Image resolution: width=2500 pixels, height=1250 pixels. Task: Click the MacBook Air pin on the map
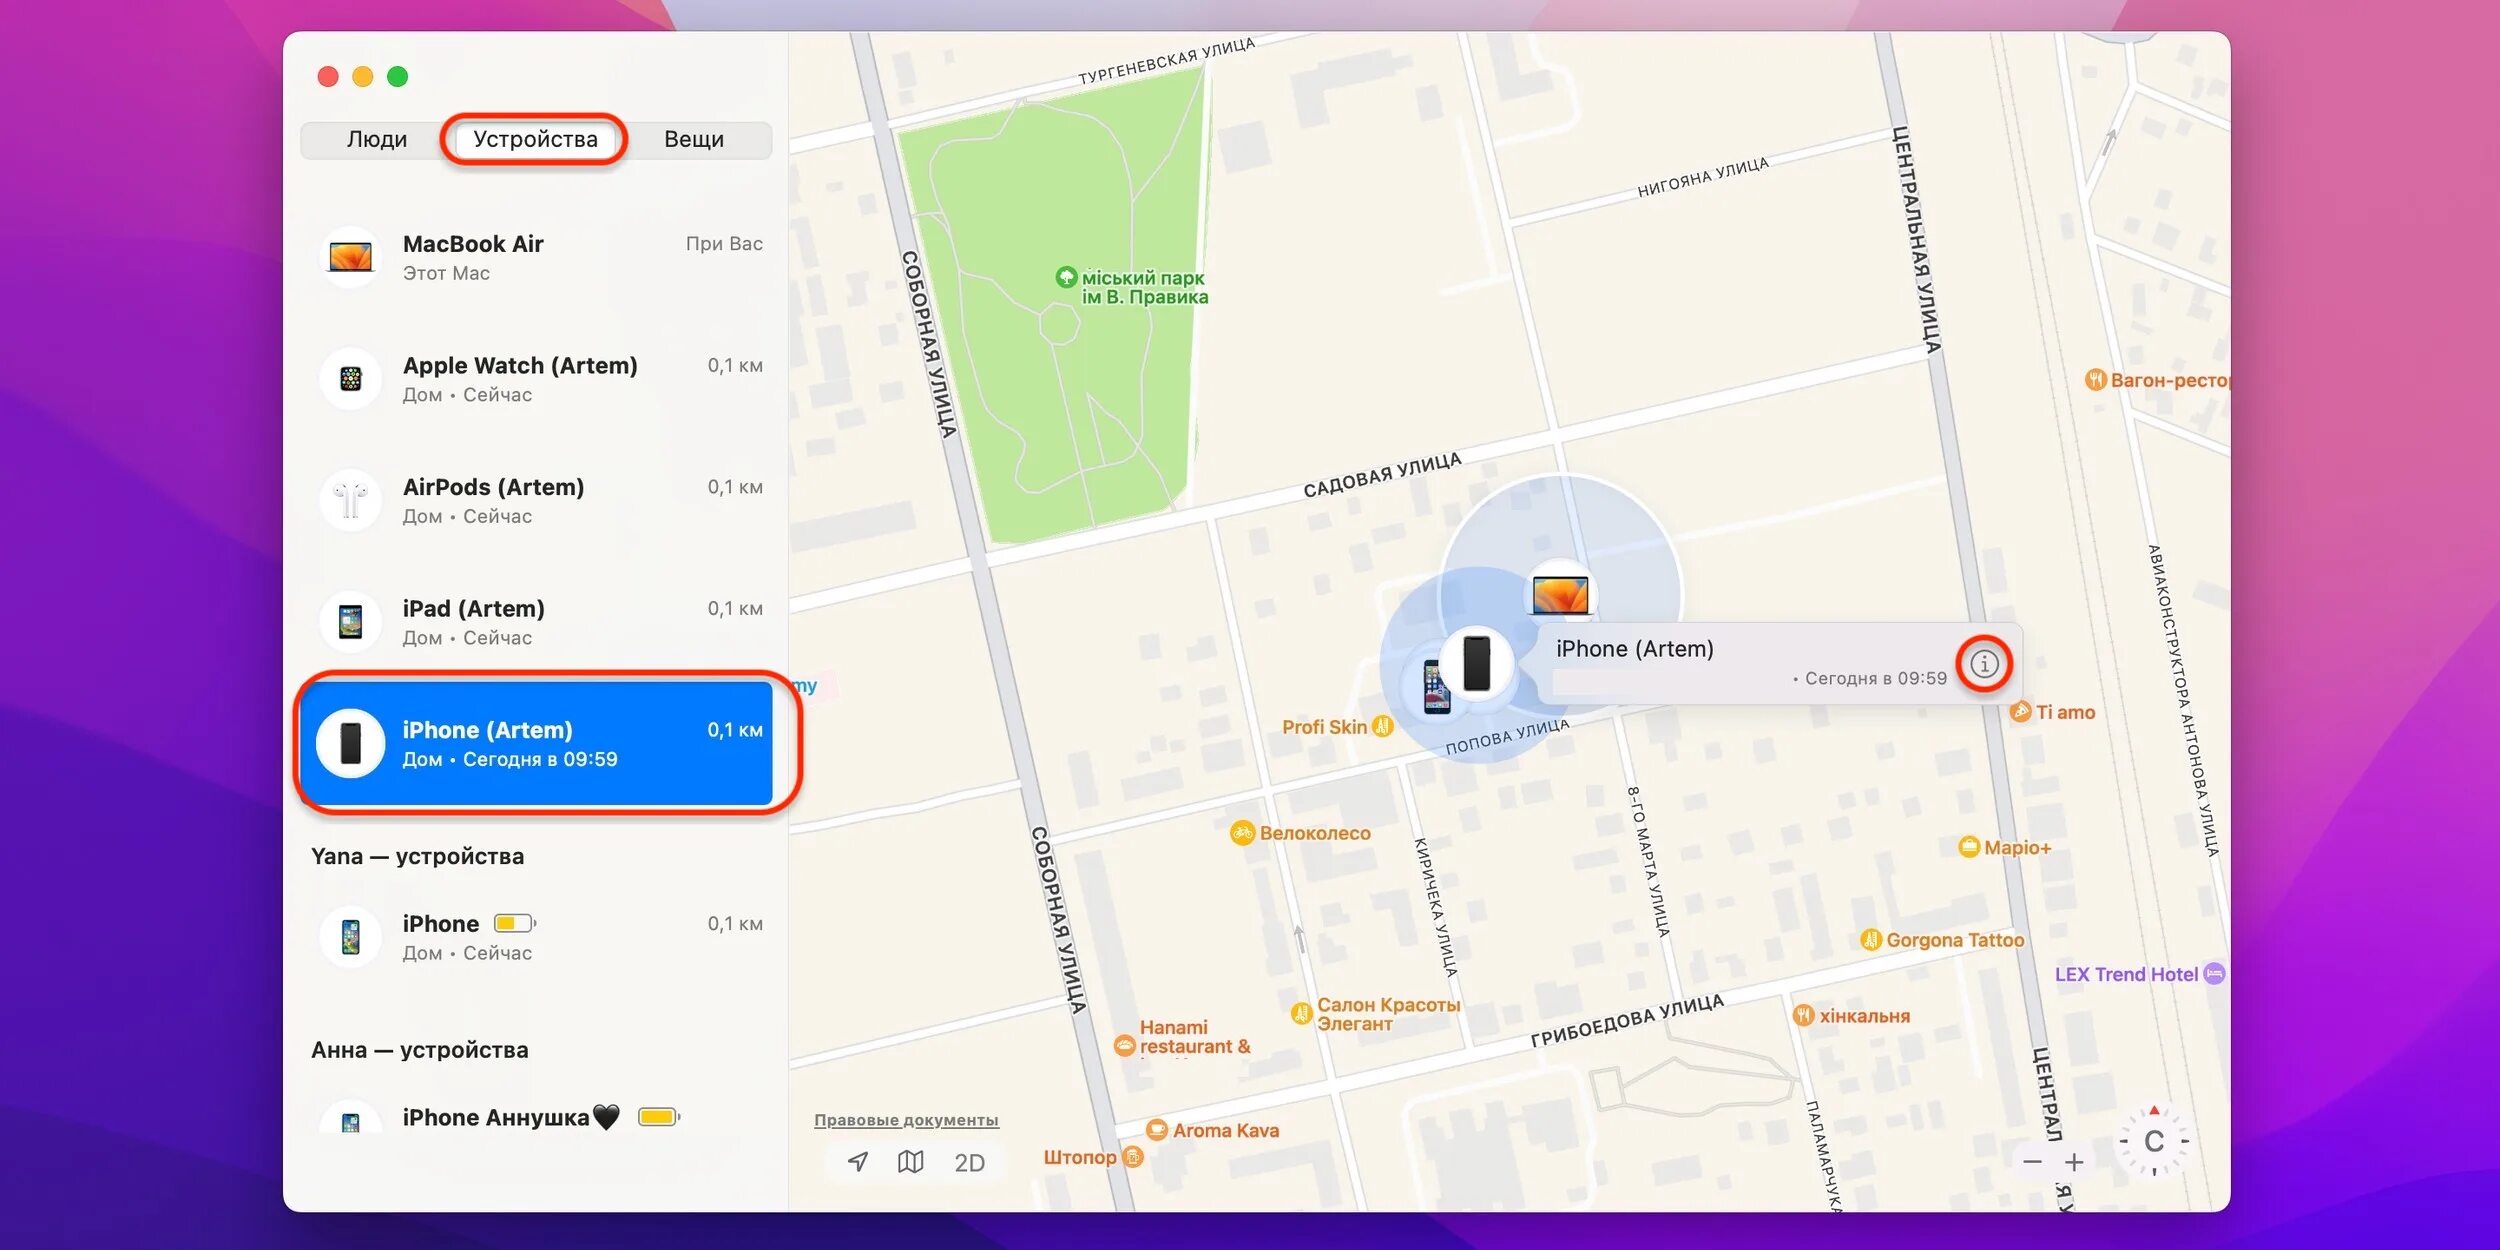tap(1561, 595)
